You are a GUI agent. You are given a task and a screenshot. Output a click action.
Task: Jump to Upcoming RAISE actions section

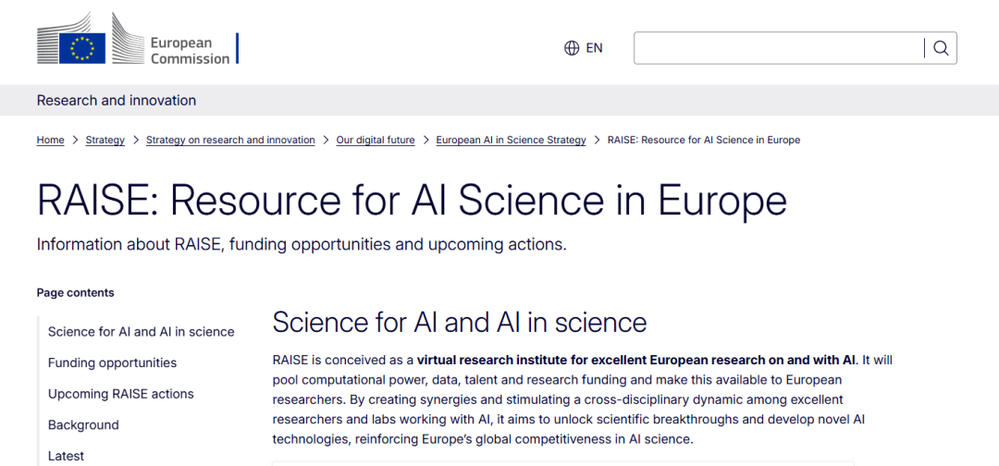(121, 394)
